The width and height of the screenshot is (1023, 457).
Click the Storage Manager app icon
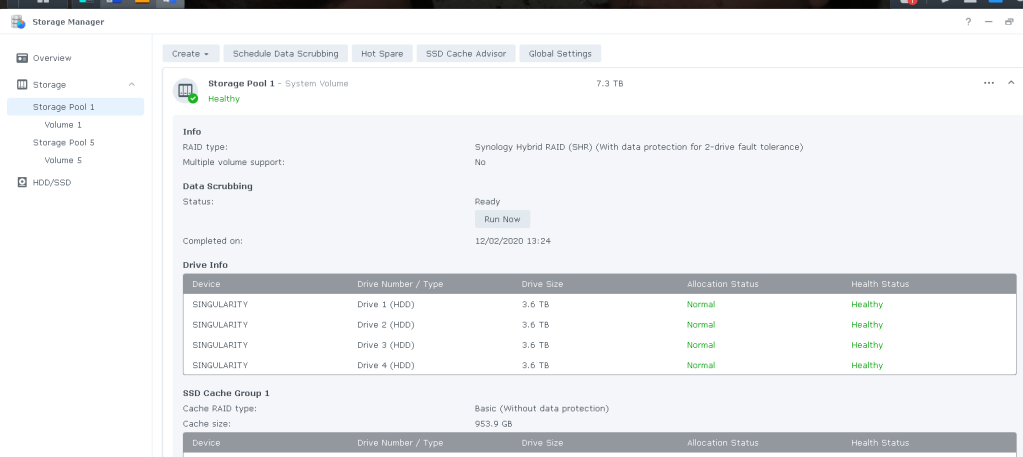(x=18, y=22)
